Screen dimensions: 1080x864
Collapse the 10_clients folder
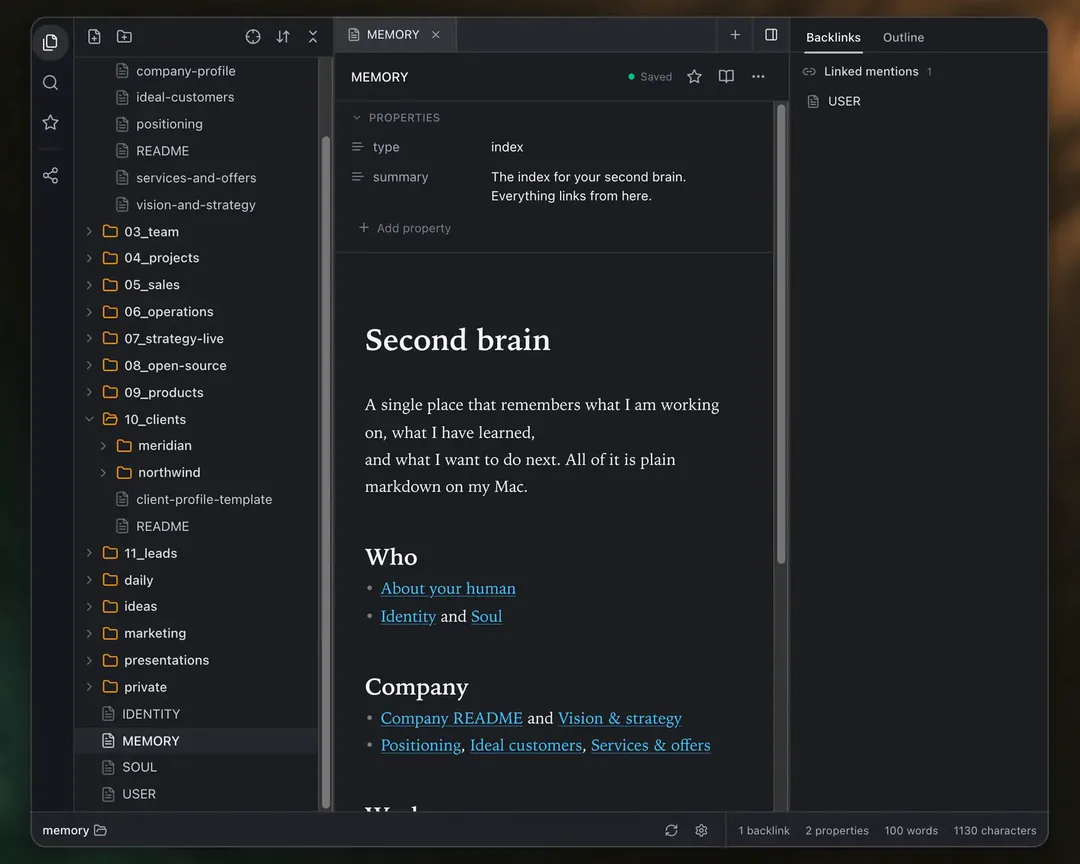tap(89, 419)
